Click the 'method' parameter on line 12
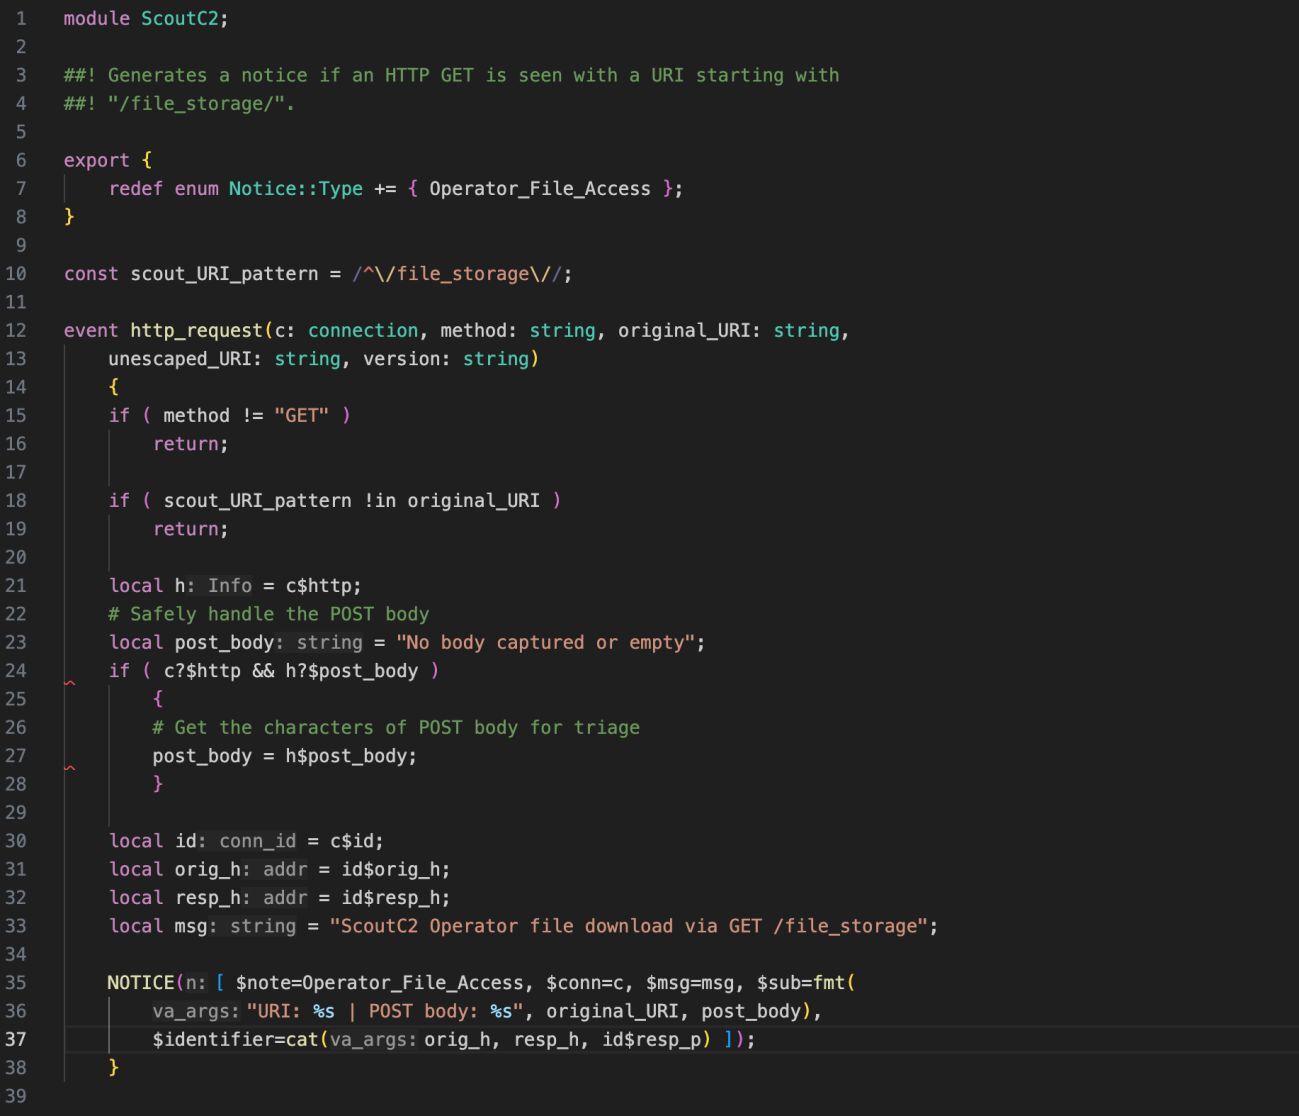The image size is (1299, 1116). click(473, 330)
